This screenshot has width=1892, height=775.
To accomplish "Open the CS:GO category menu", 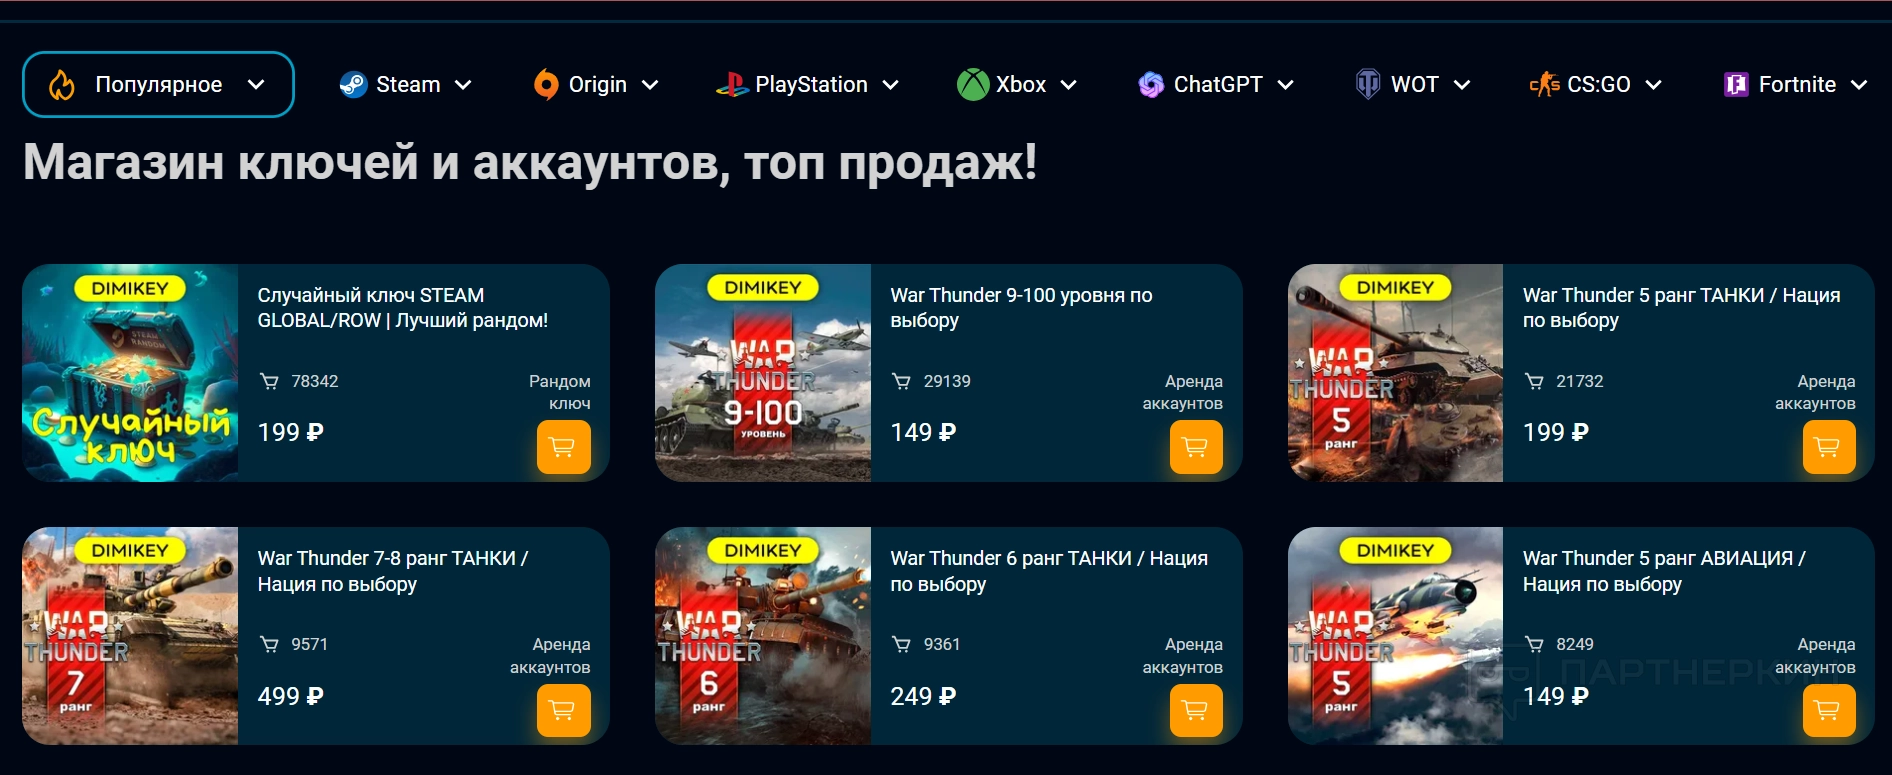I will 1596,85.
